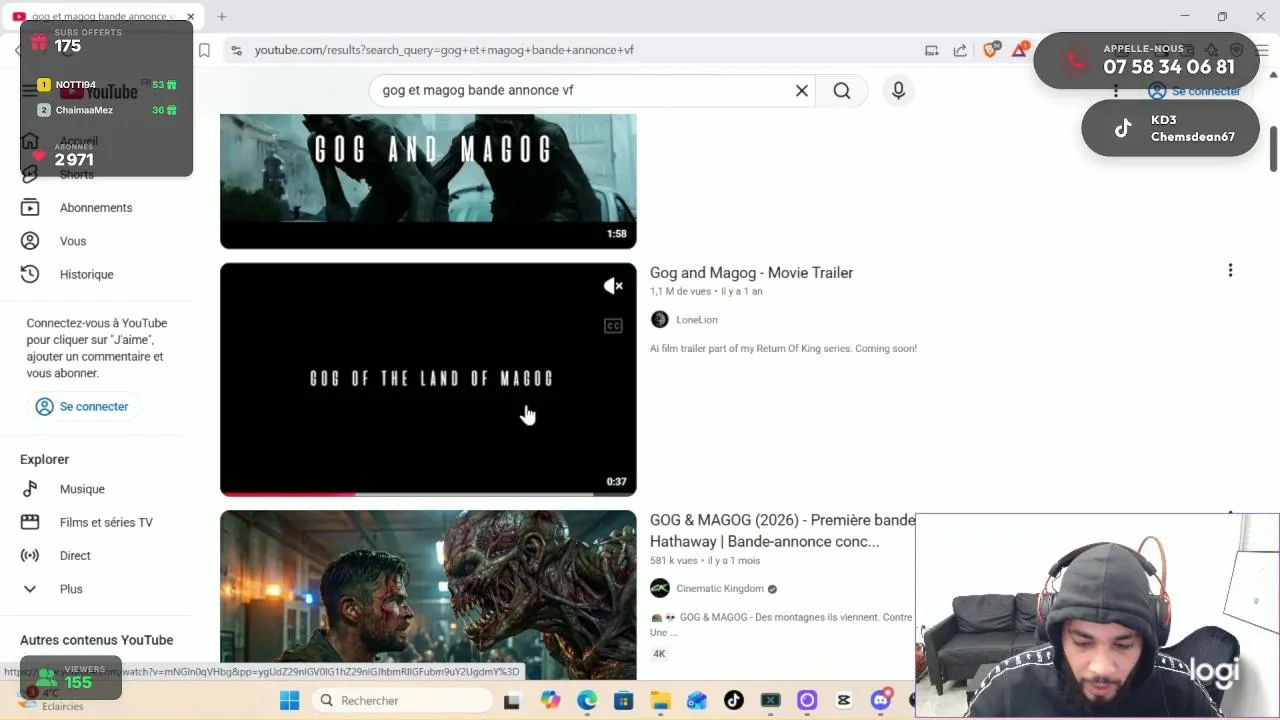Click the Windows taskbar Rechercher box

[x=400, y=701]
